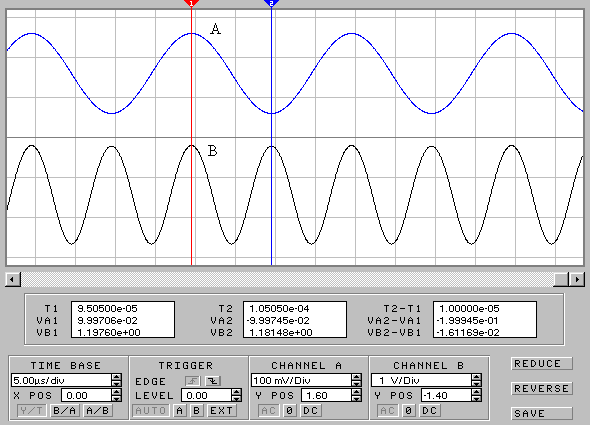Select trigger source B
The height and width of the screenshot is (425, 590).
(x=196, y=410)
